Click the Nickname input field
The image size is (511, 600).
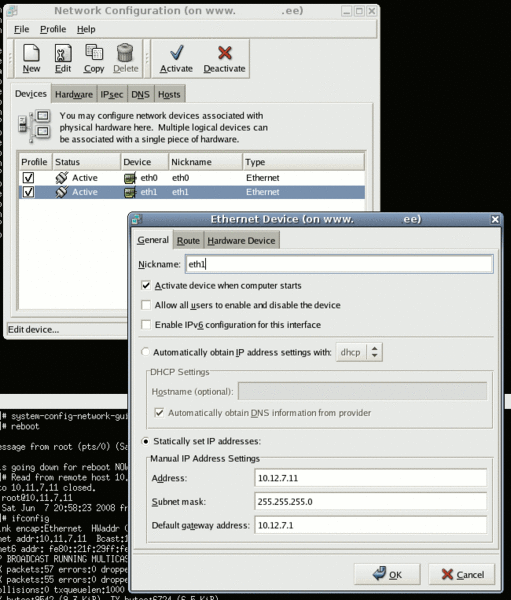click(339, 264)
